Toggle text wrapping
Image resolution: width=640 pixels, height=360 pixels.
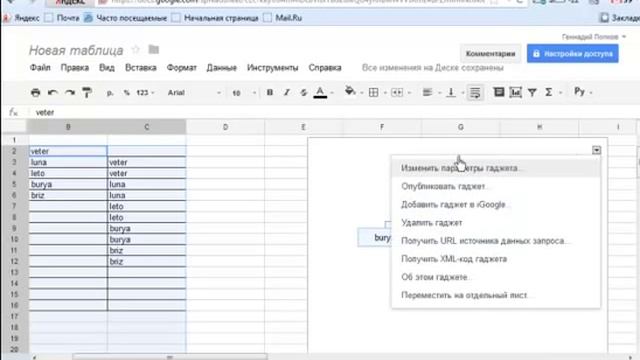click(475, 93)
